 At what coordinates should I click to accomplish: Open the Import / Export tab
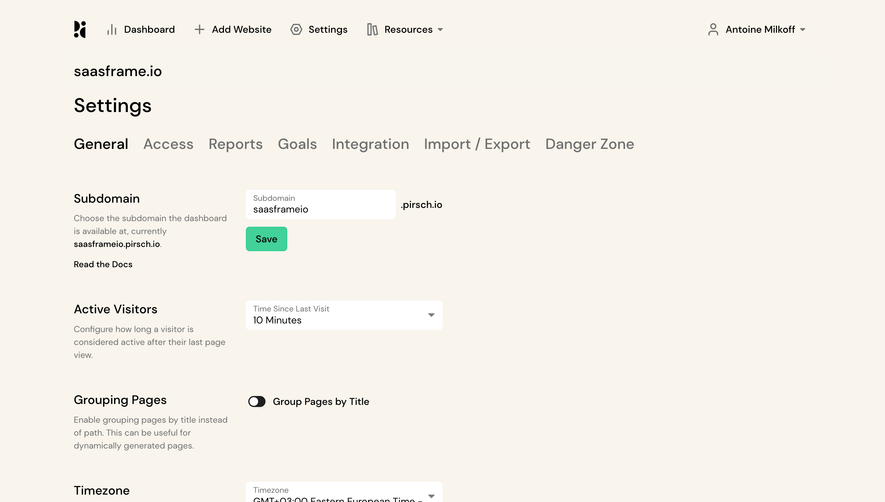[477, 144]
